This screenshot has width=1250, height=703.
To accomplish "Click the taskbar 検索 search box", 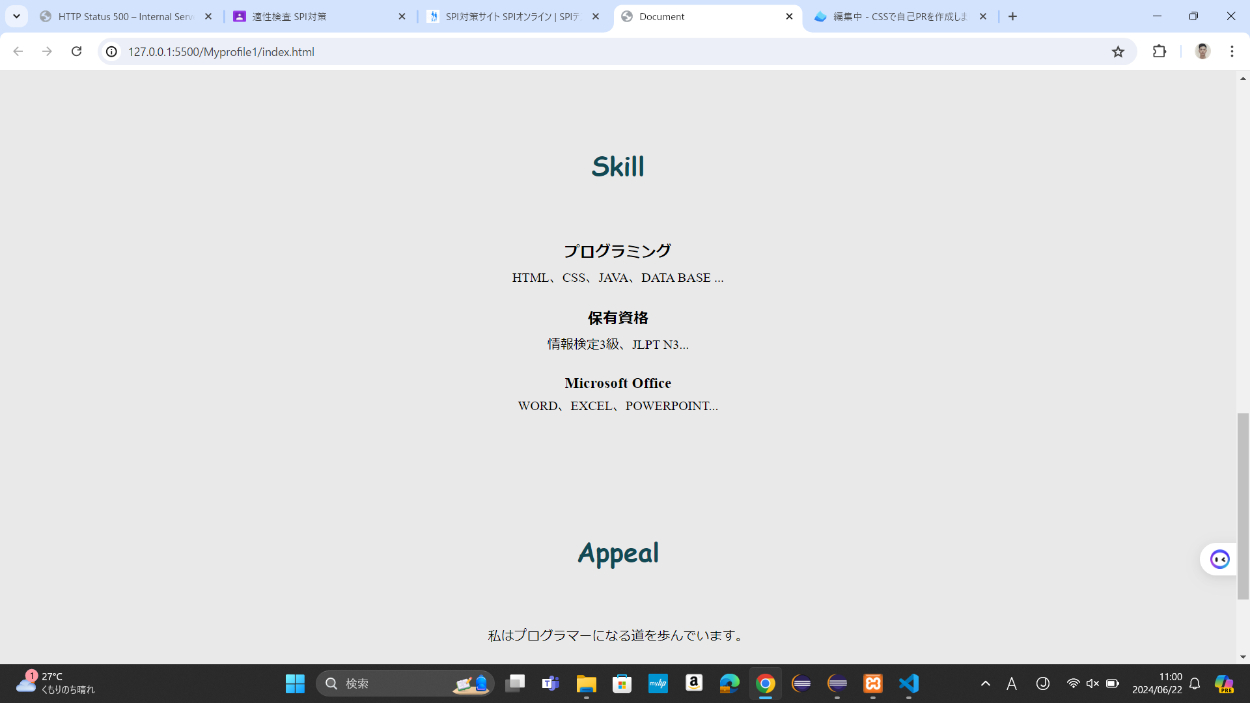I will (405, 684).
